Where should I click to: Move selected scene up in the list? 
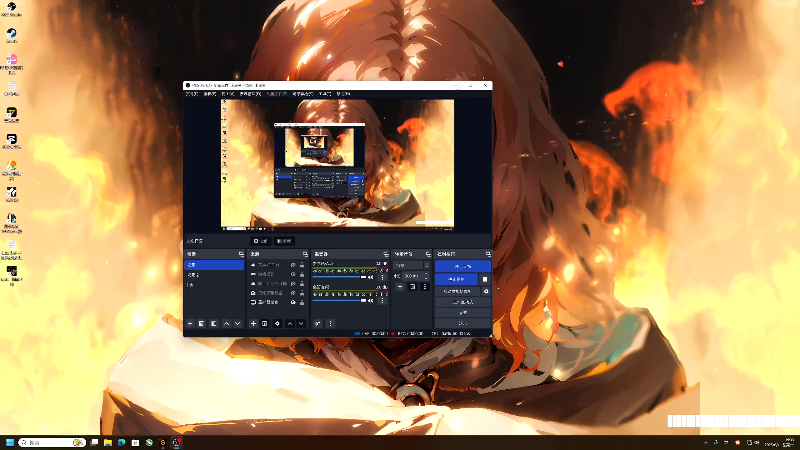[x=227, y=323]
